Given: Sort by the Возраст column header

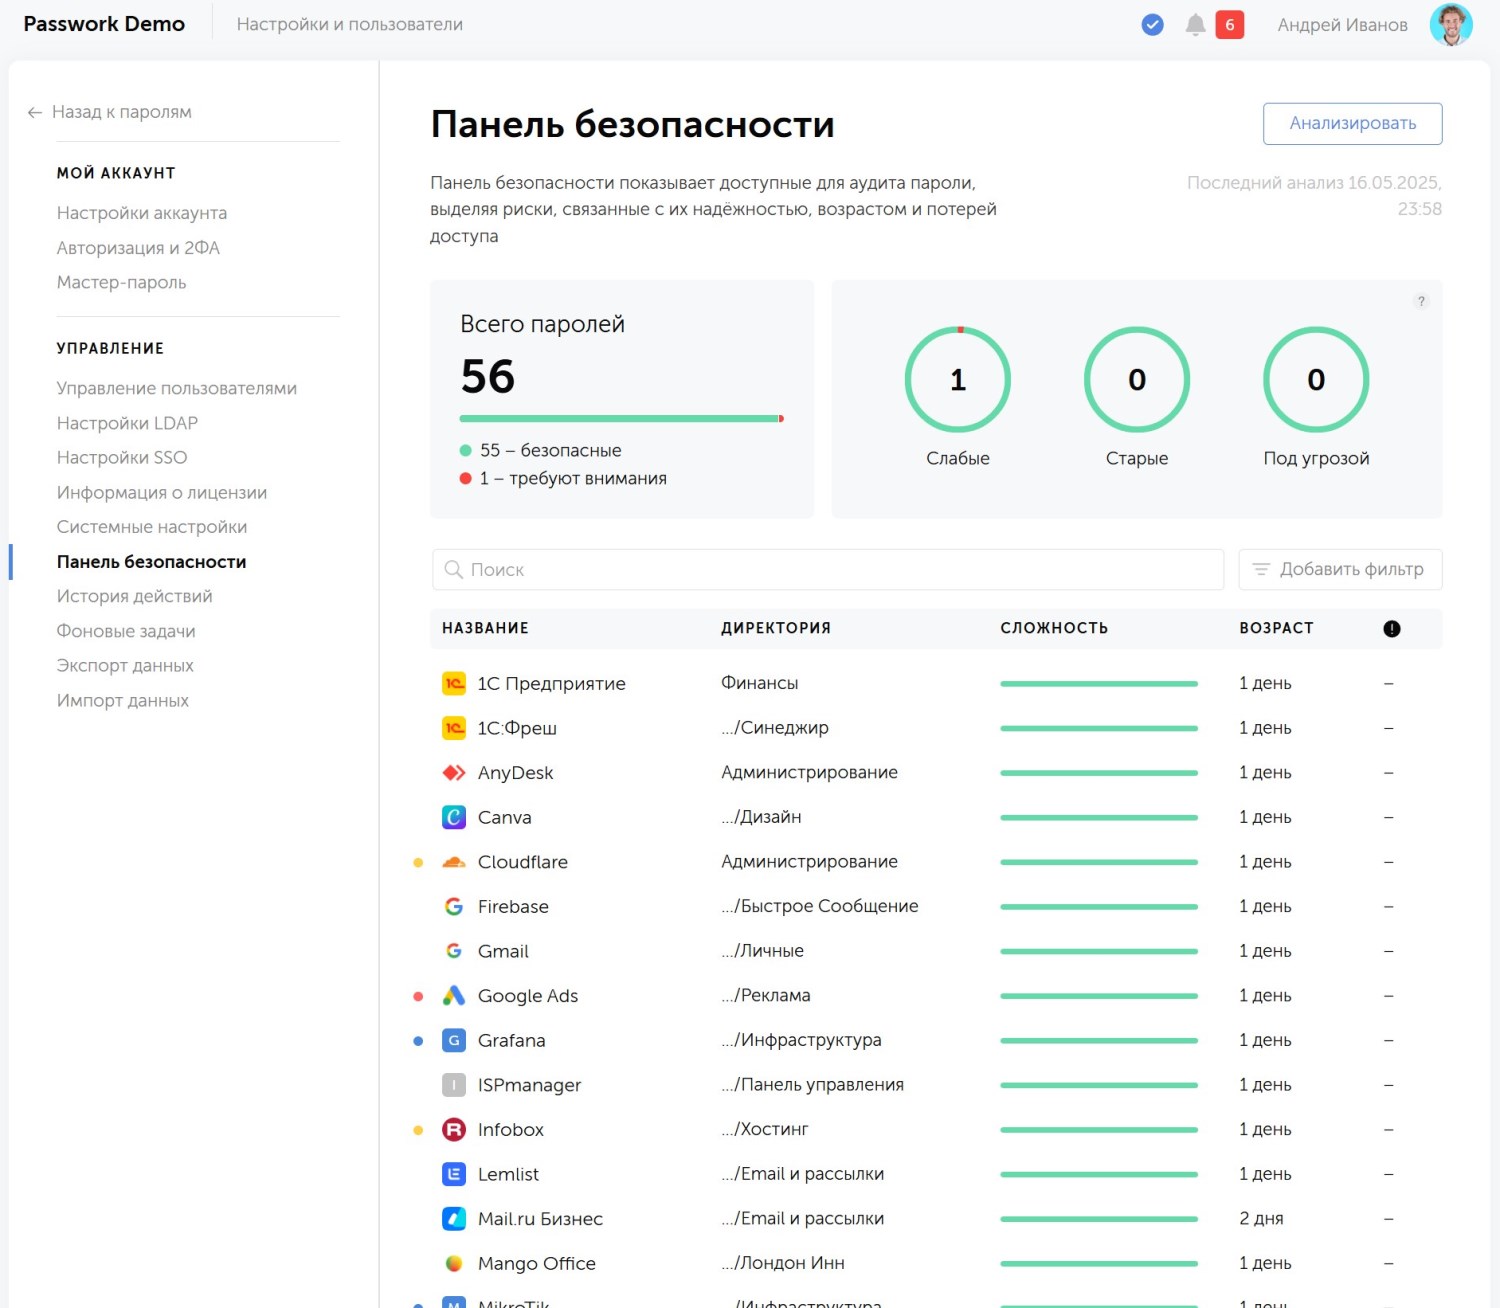Looking at the screenshot, I should (1276, 628).
